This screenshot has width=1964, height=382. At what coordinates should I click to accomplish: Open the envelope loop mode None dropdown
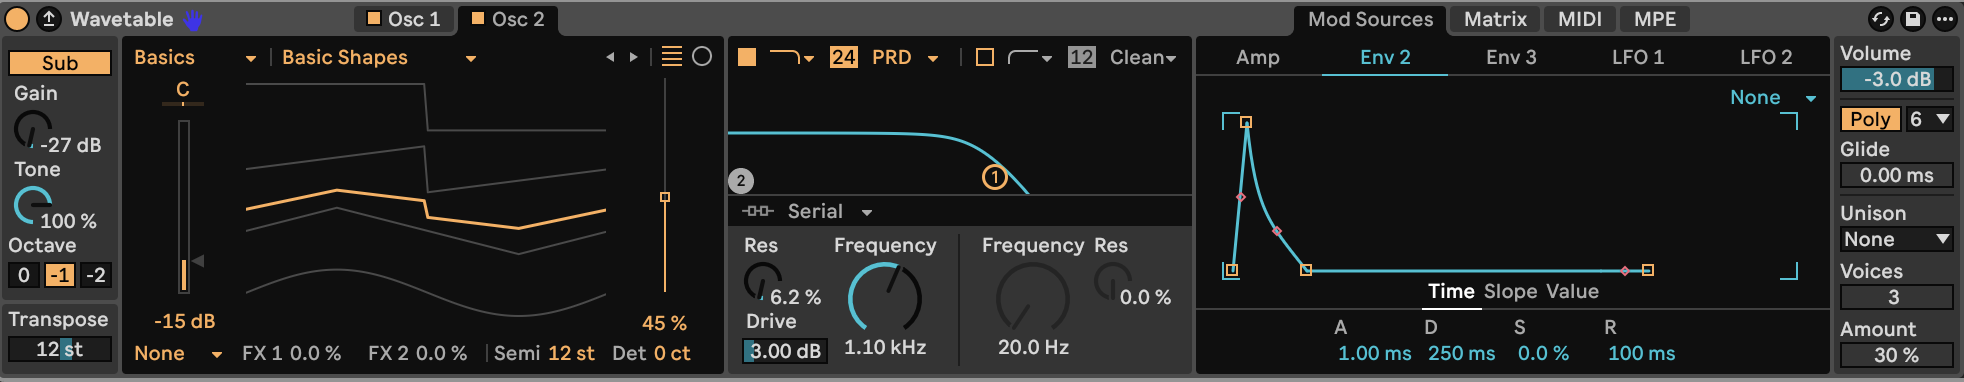1773,97
